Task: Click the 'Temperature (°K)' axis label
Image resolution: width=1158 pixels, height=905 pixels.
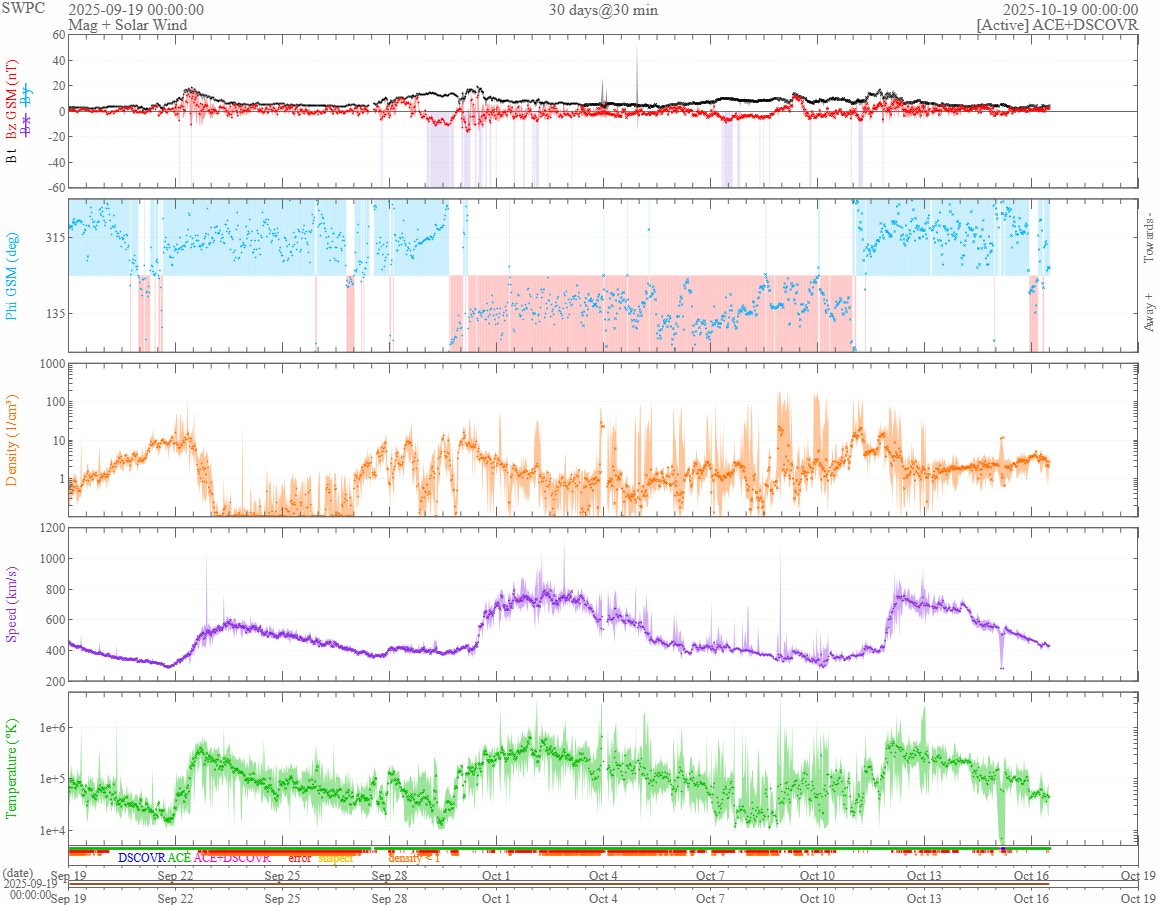Action: click(x=11, y=769)
